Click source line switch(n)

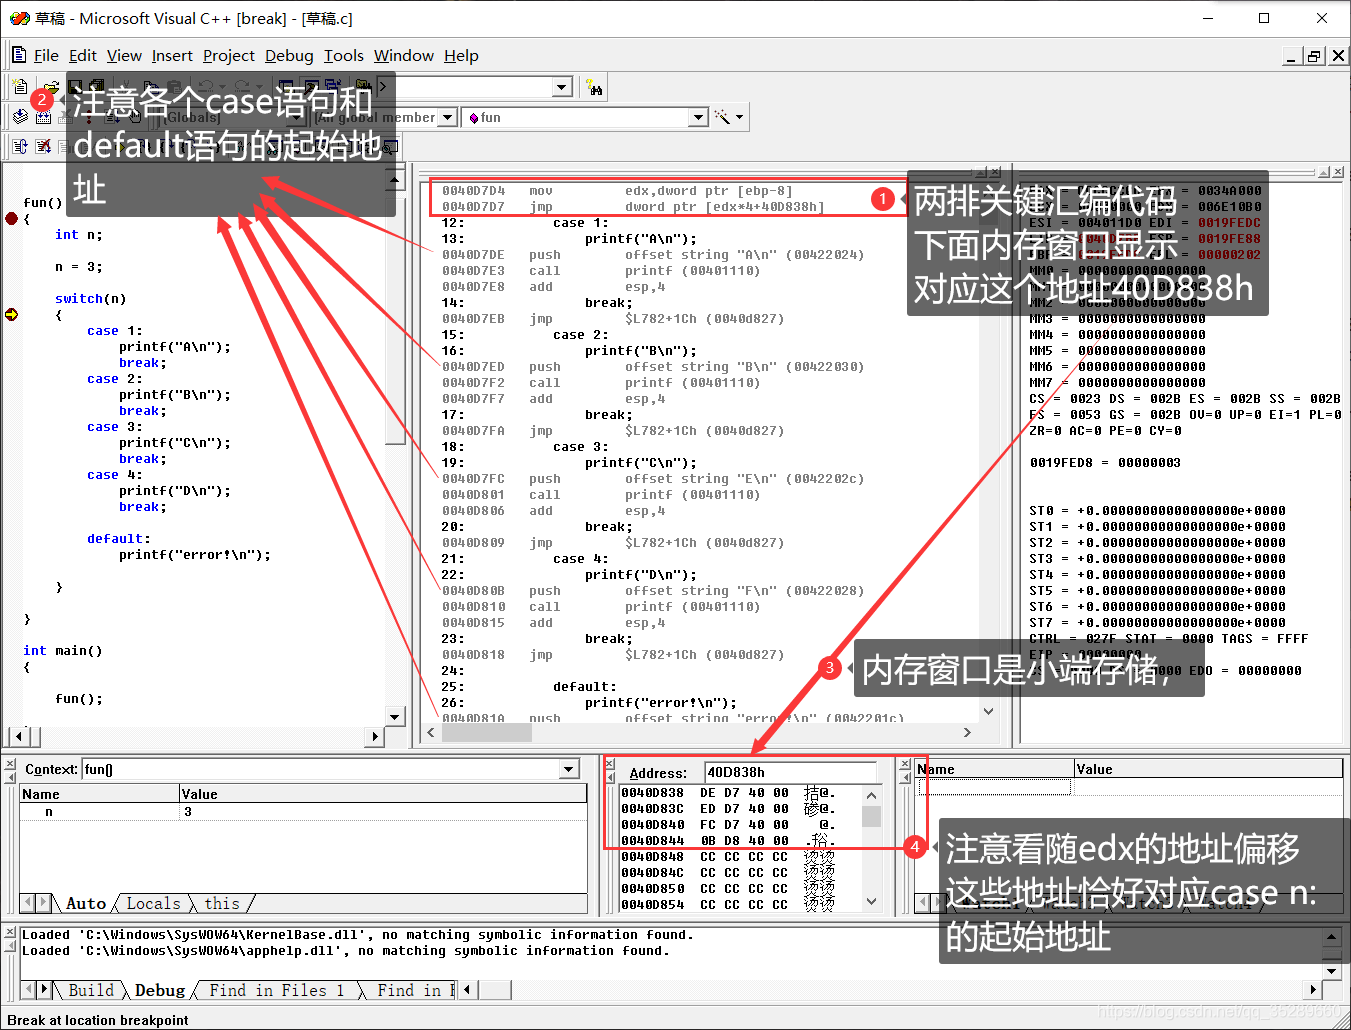[90, 299]
